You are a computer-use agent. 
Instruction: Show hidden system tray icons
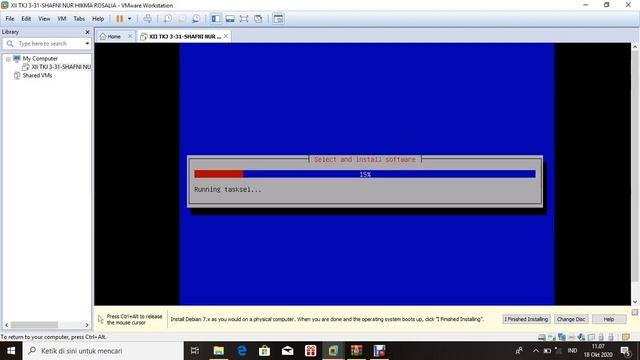point(536,351)
